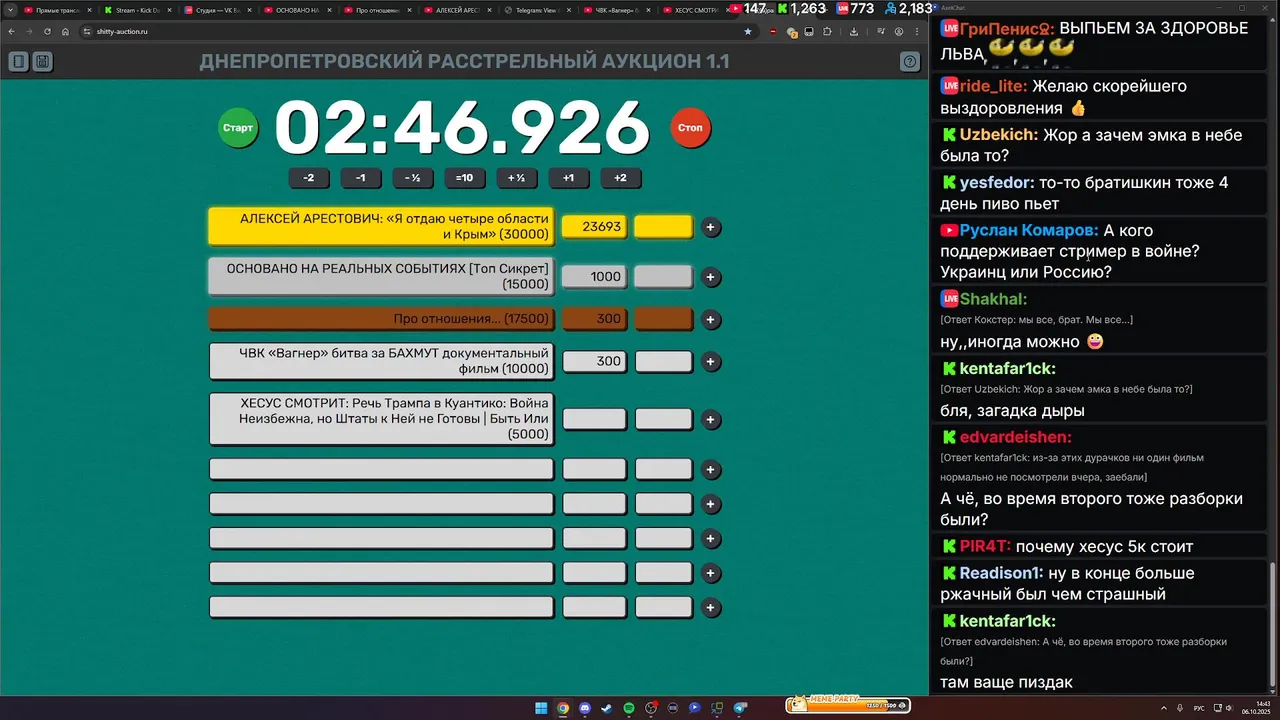This screenshot has width=1280, height=720.
Task: Click the browser home icon
Action: 65,32
